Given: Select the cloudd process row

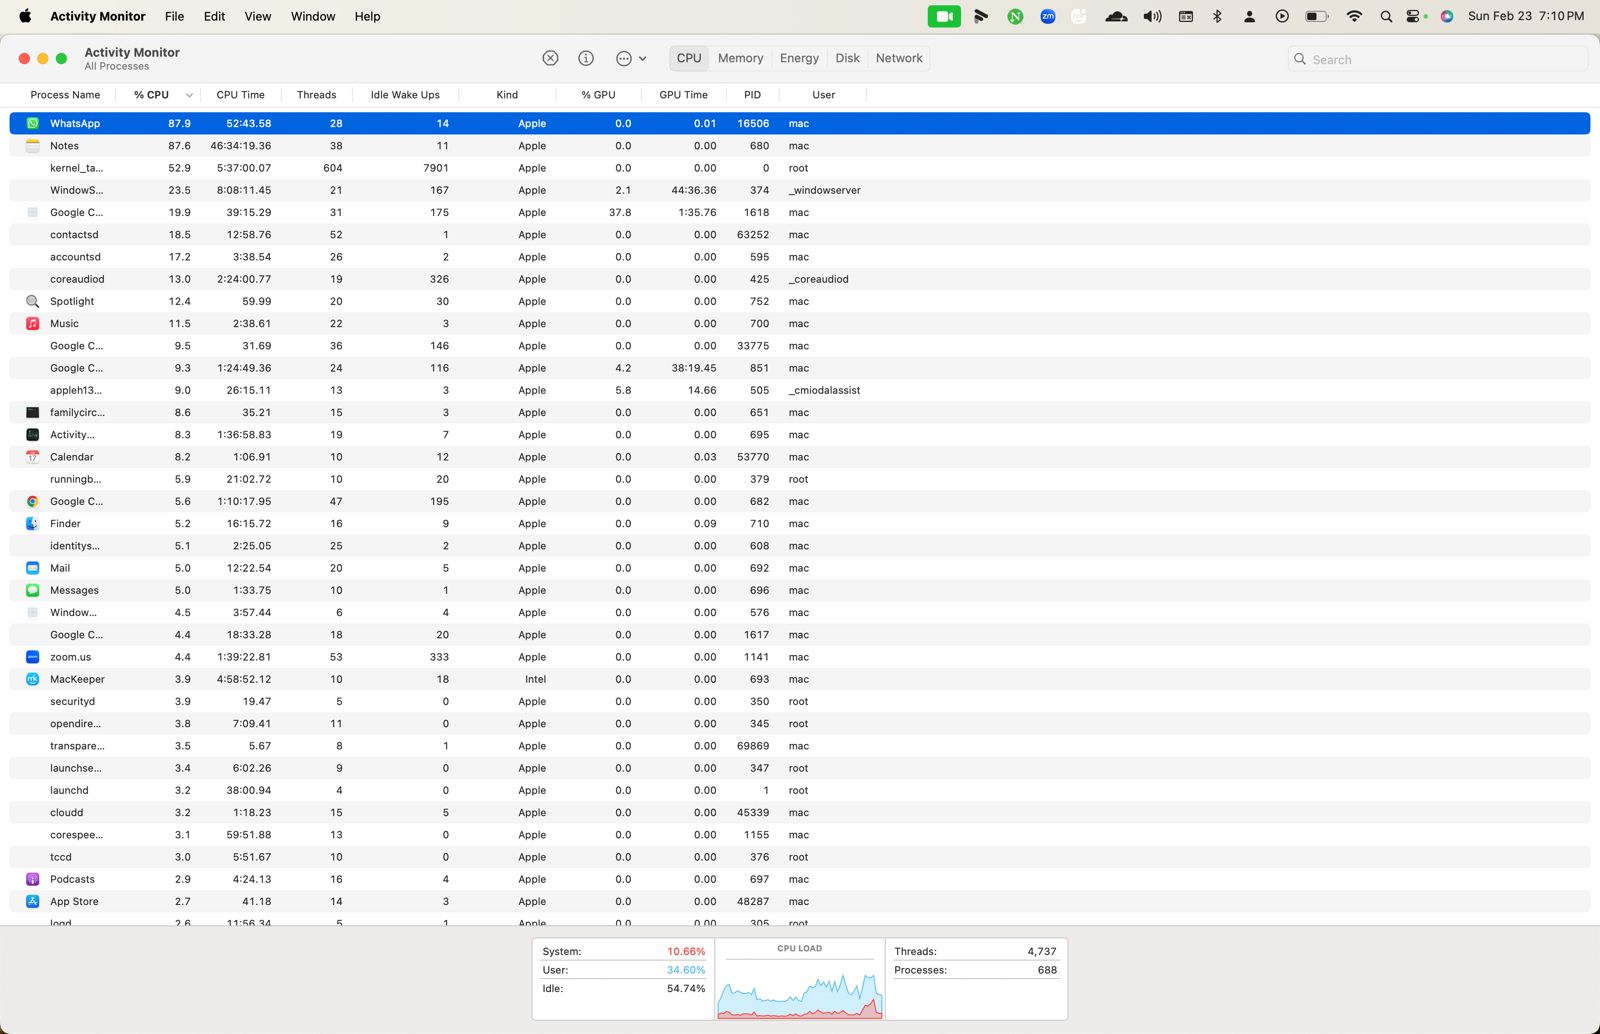Looking at the screenshot, I should 800,812.
